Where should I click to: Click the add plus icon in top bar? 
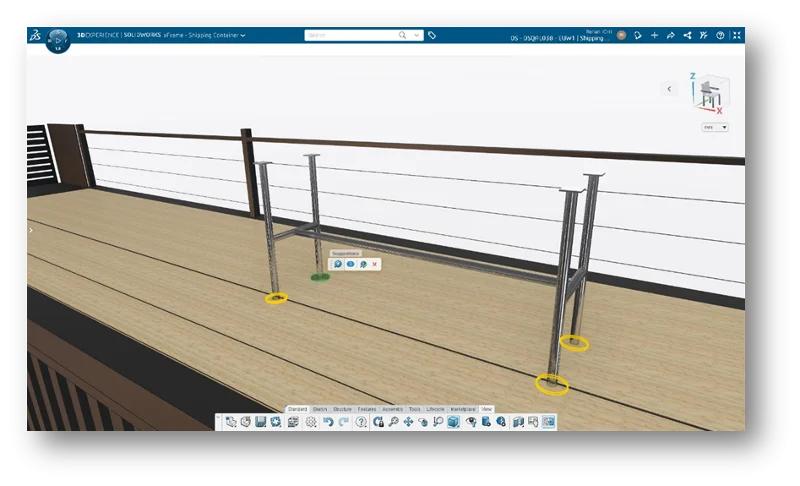pos(654,35)
